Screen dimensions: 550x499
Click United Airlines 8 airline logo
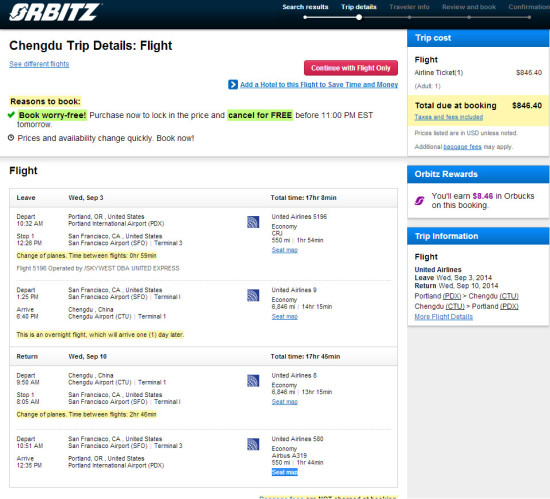pos(253,381)
